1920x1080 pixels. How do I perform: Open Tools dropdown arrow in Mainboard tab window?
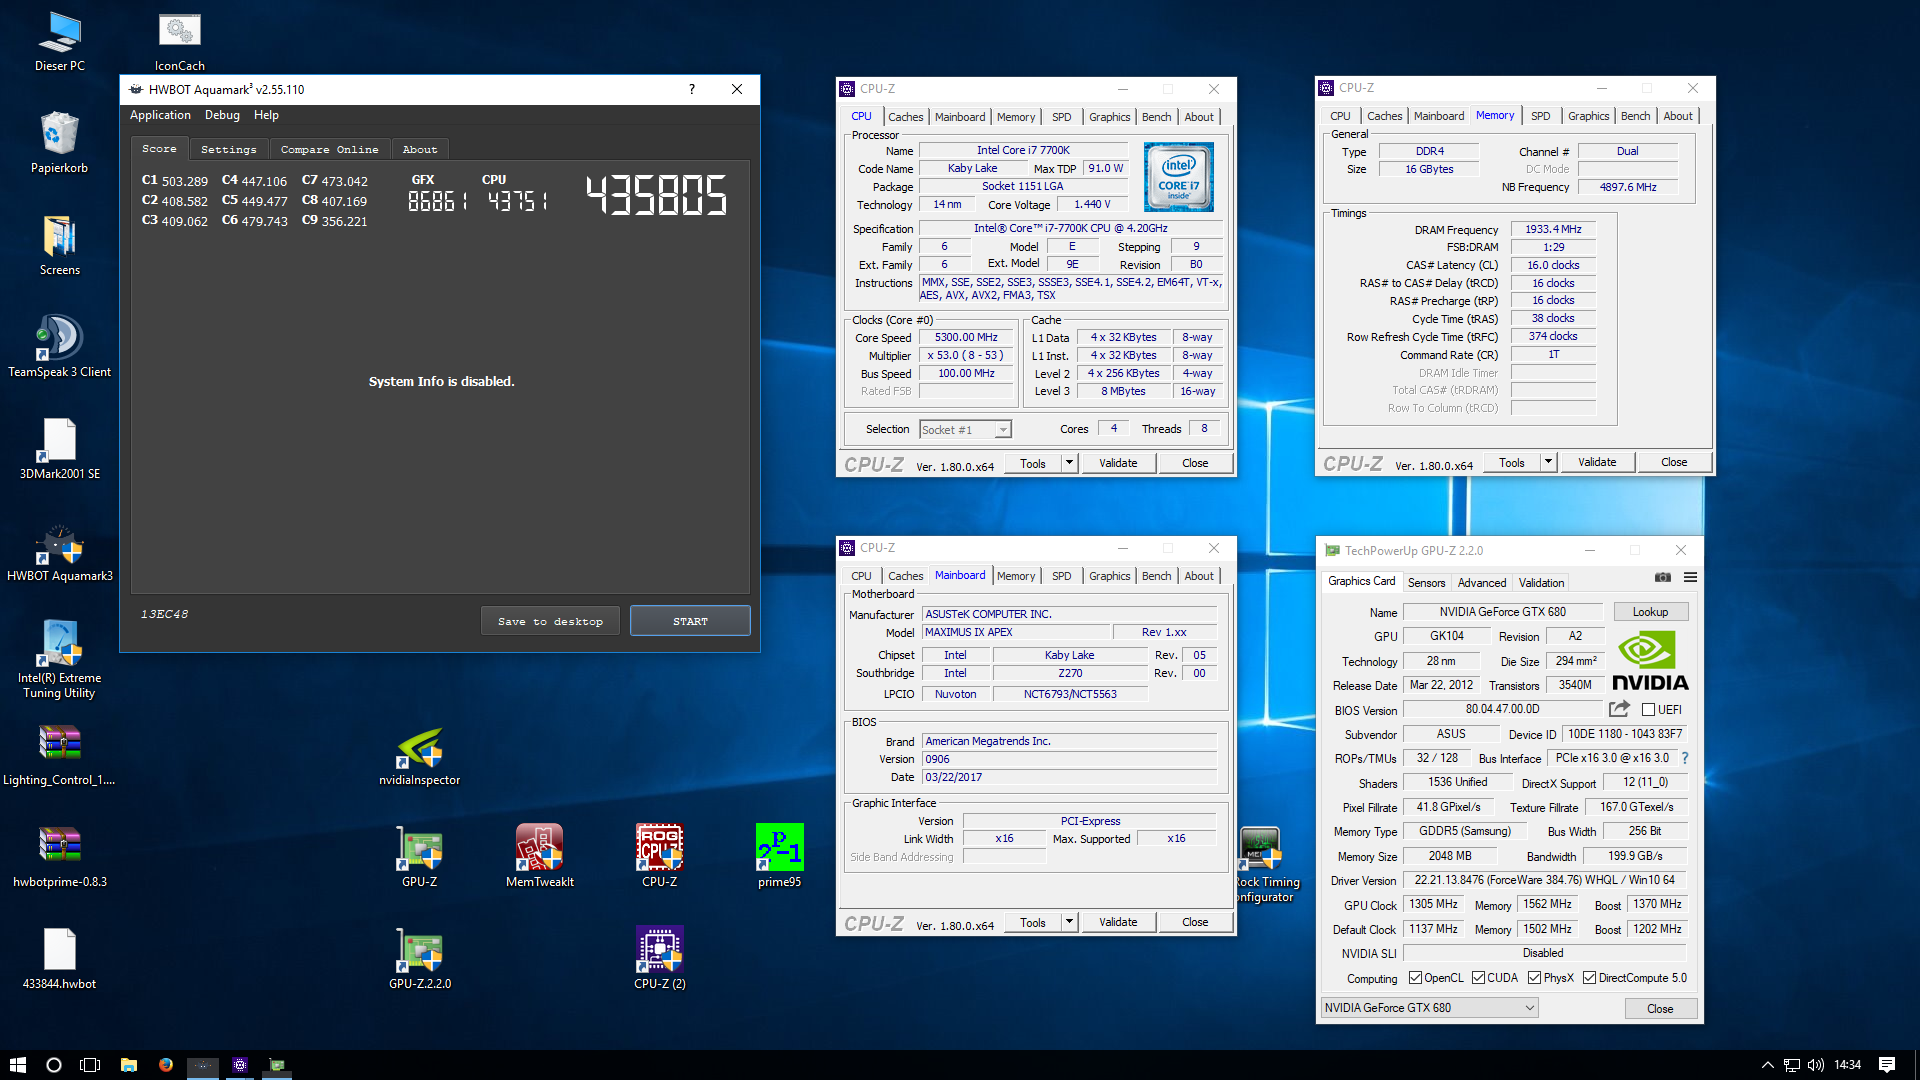tap(1069, 922)
